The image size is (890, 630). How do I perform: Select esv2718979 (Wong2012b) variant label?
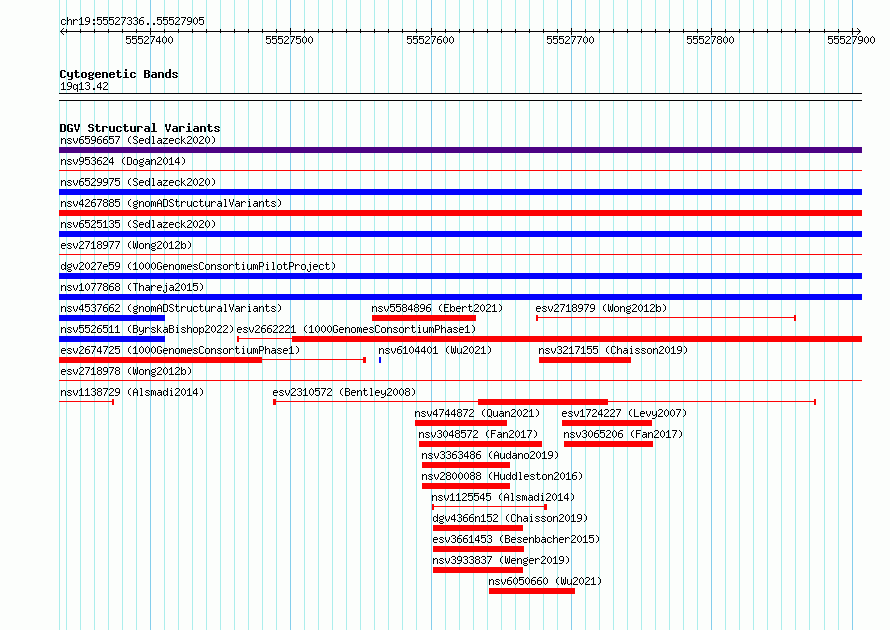point(601,308)
